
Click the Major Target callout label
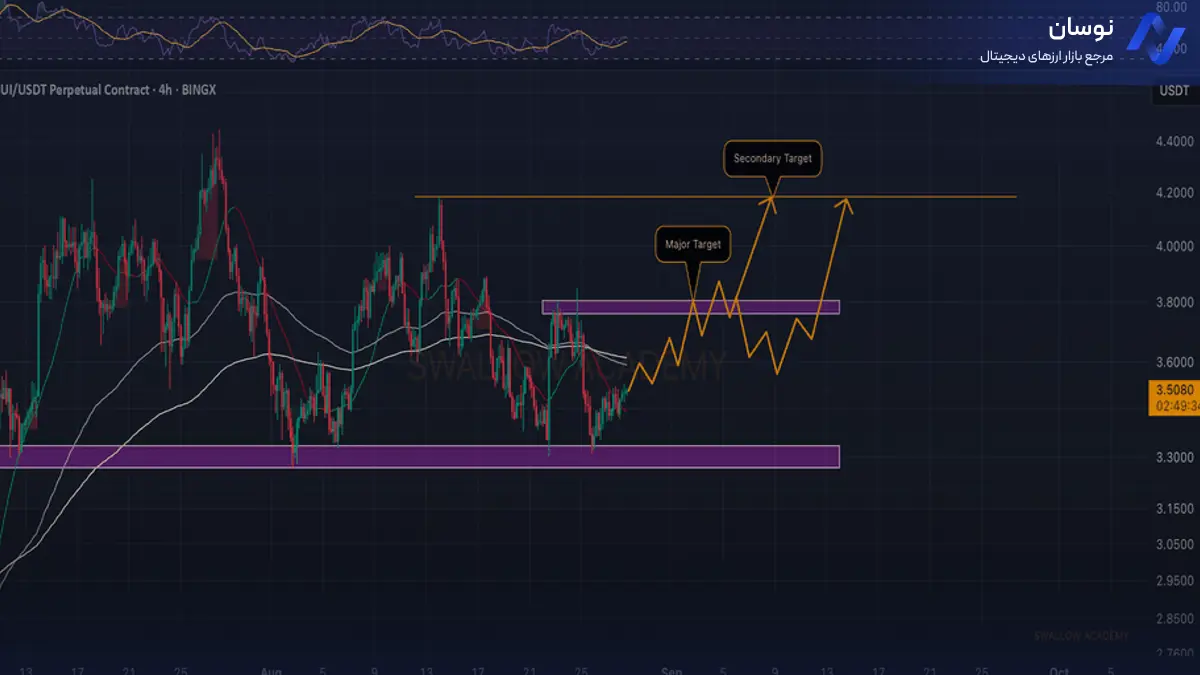[x=692, y=244]
